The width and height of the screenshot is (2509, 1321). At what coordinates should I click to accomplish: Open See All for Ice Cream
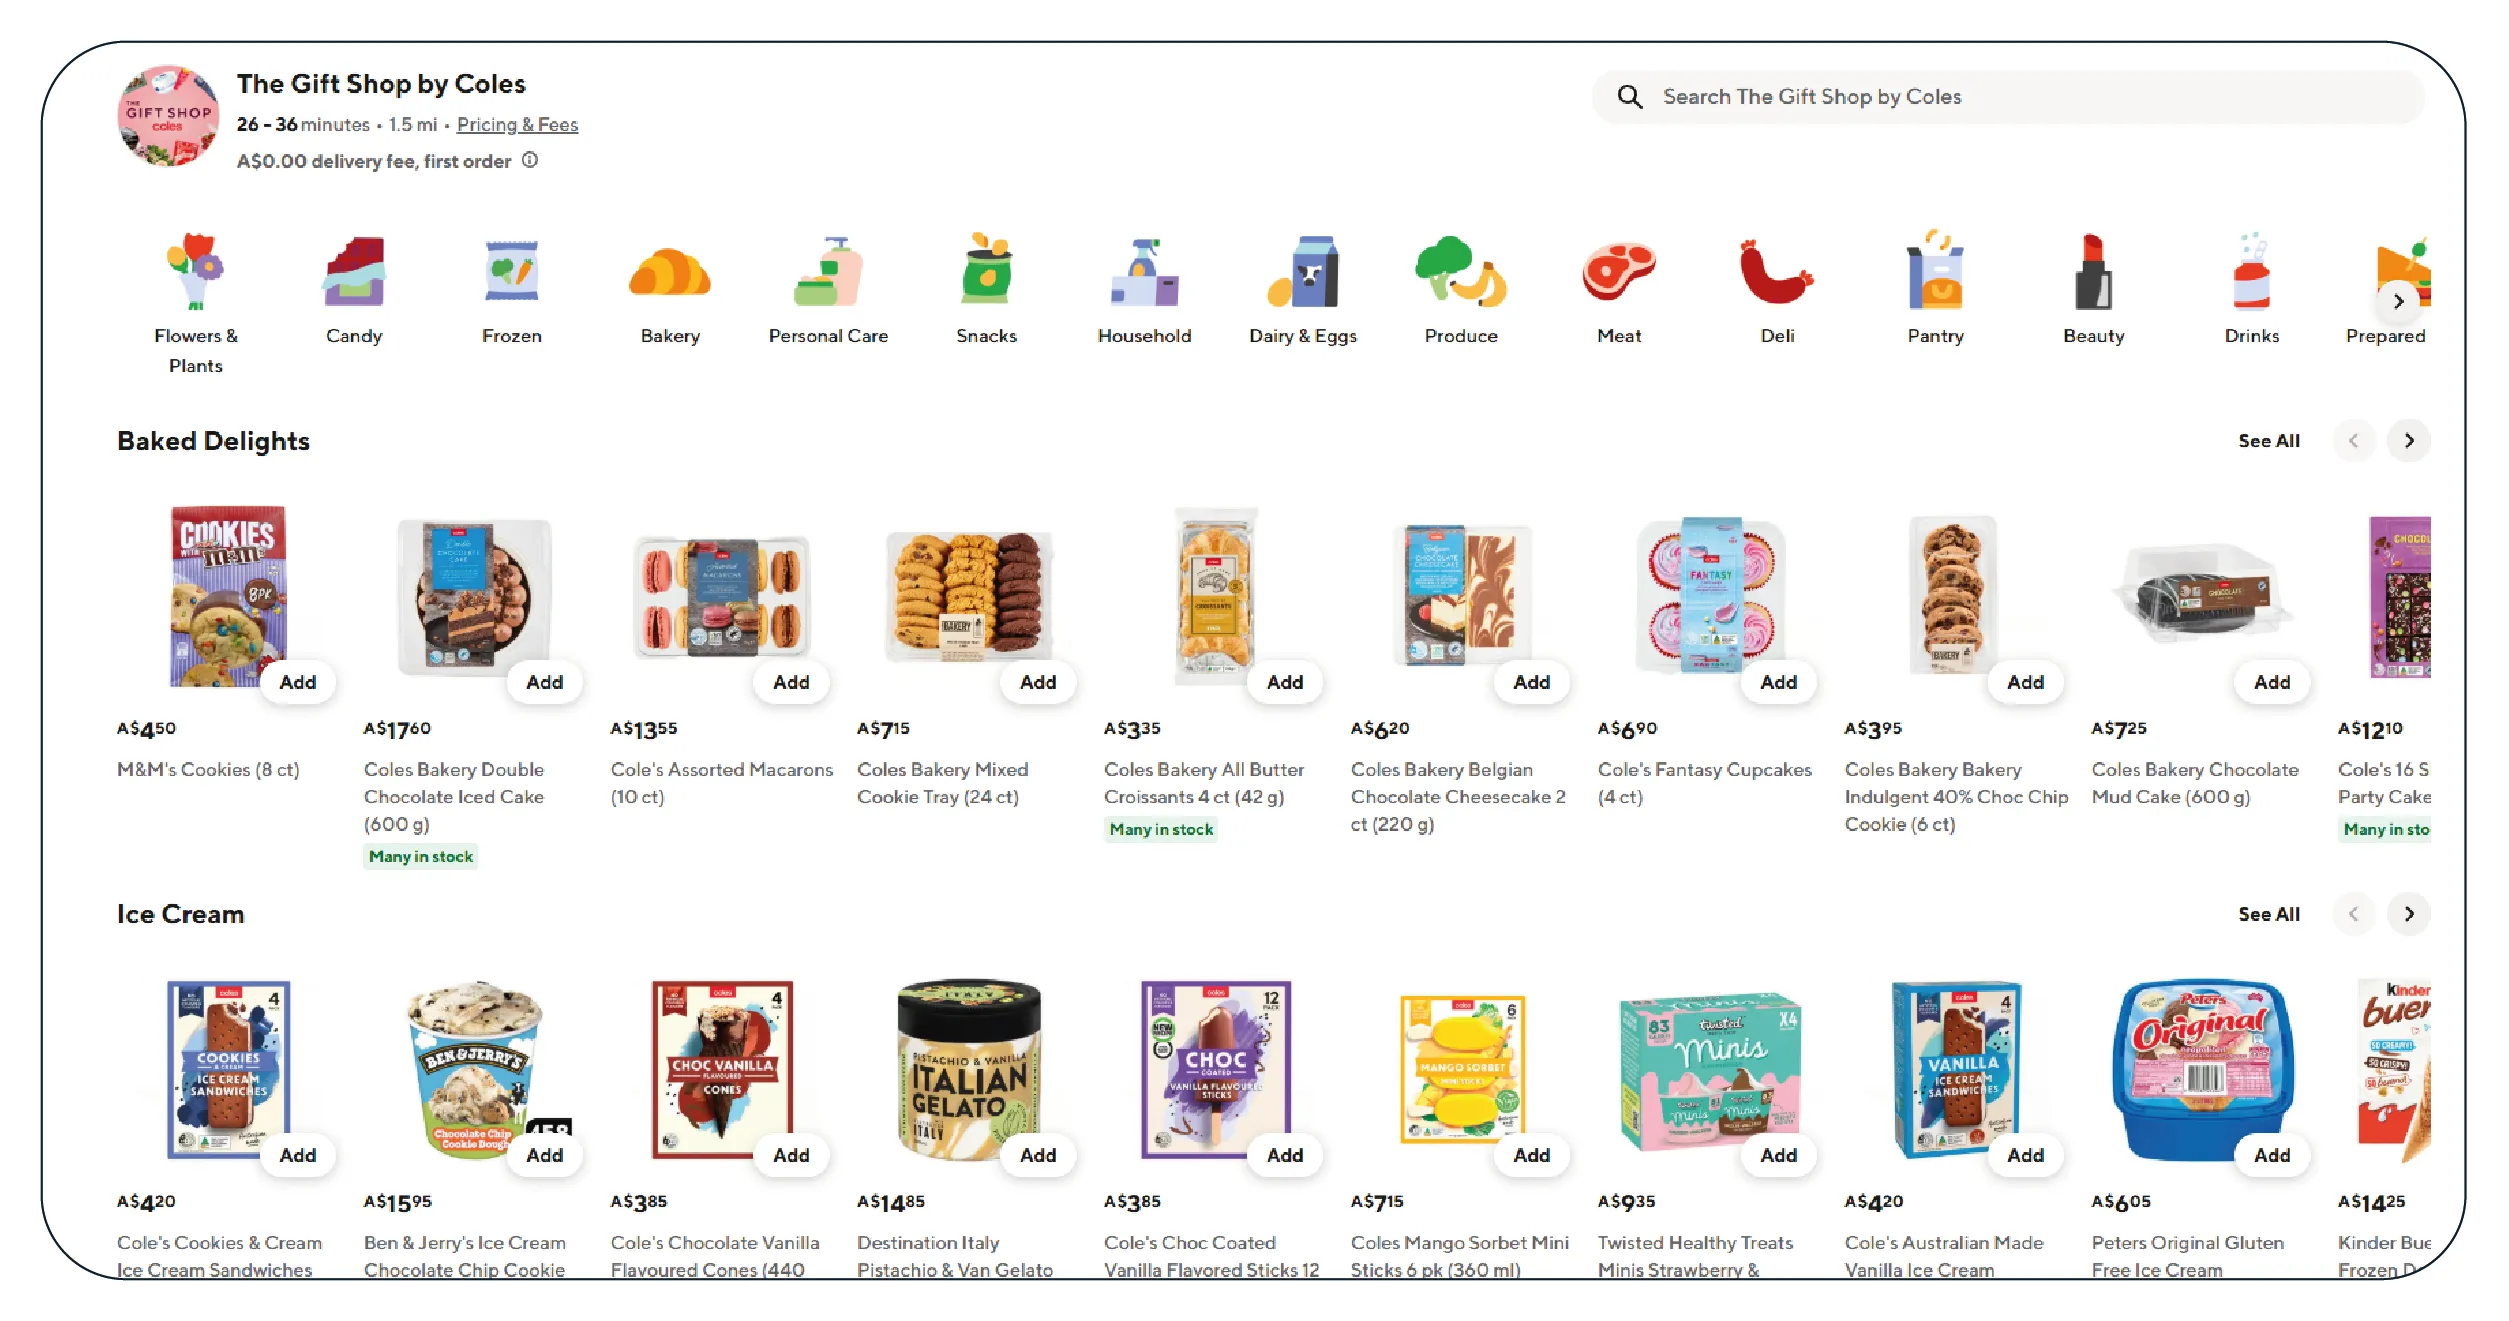pyautogui.click(x=2268, y=914)
